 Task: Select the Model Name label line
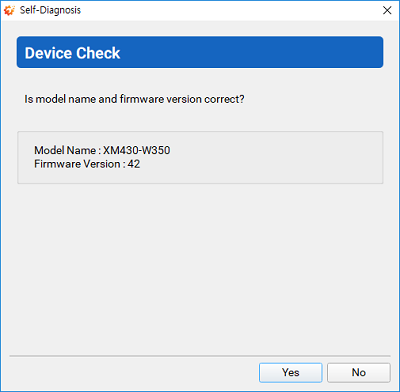point(102,150)
